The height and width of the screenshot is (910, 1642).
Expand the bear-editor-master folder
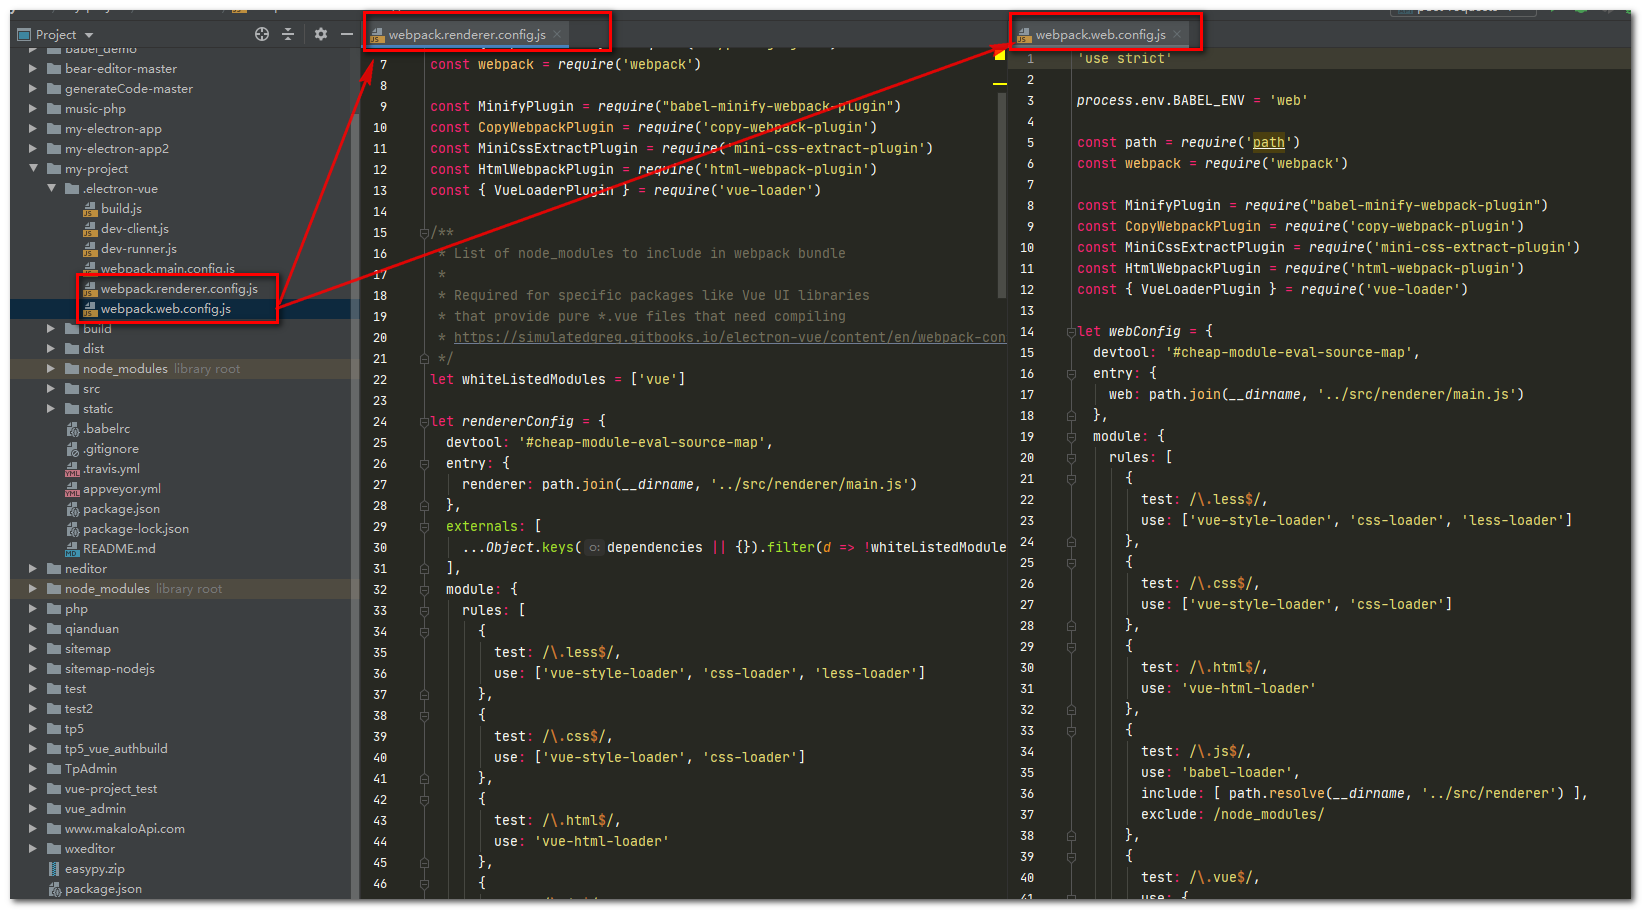click(x=33, y=69)
